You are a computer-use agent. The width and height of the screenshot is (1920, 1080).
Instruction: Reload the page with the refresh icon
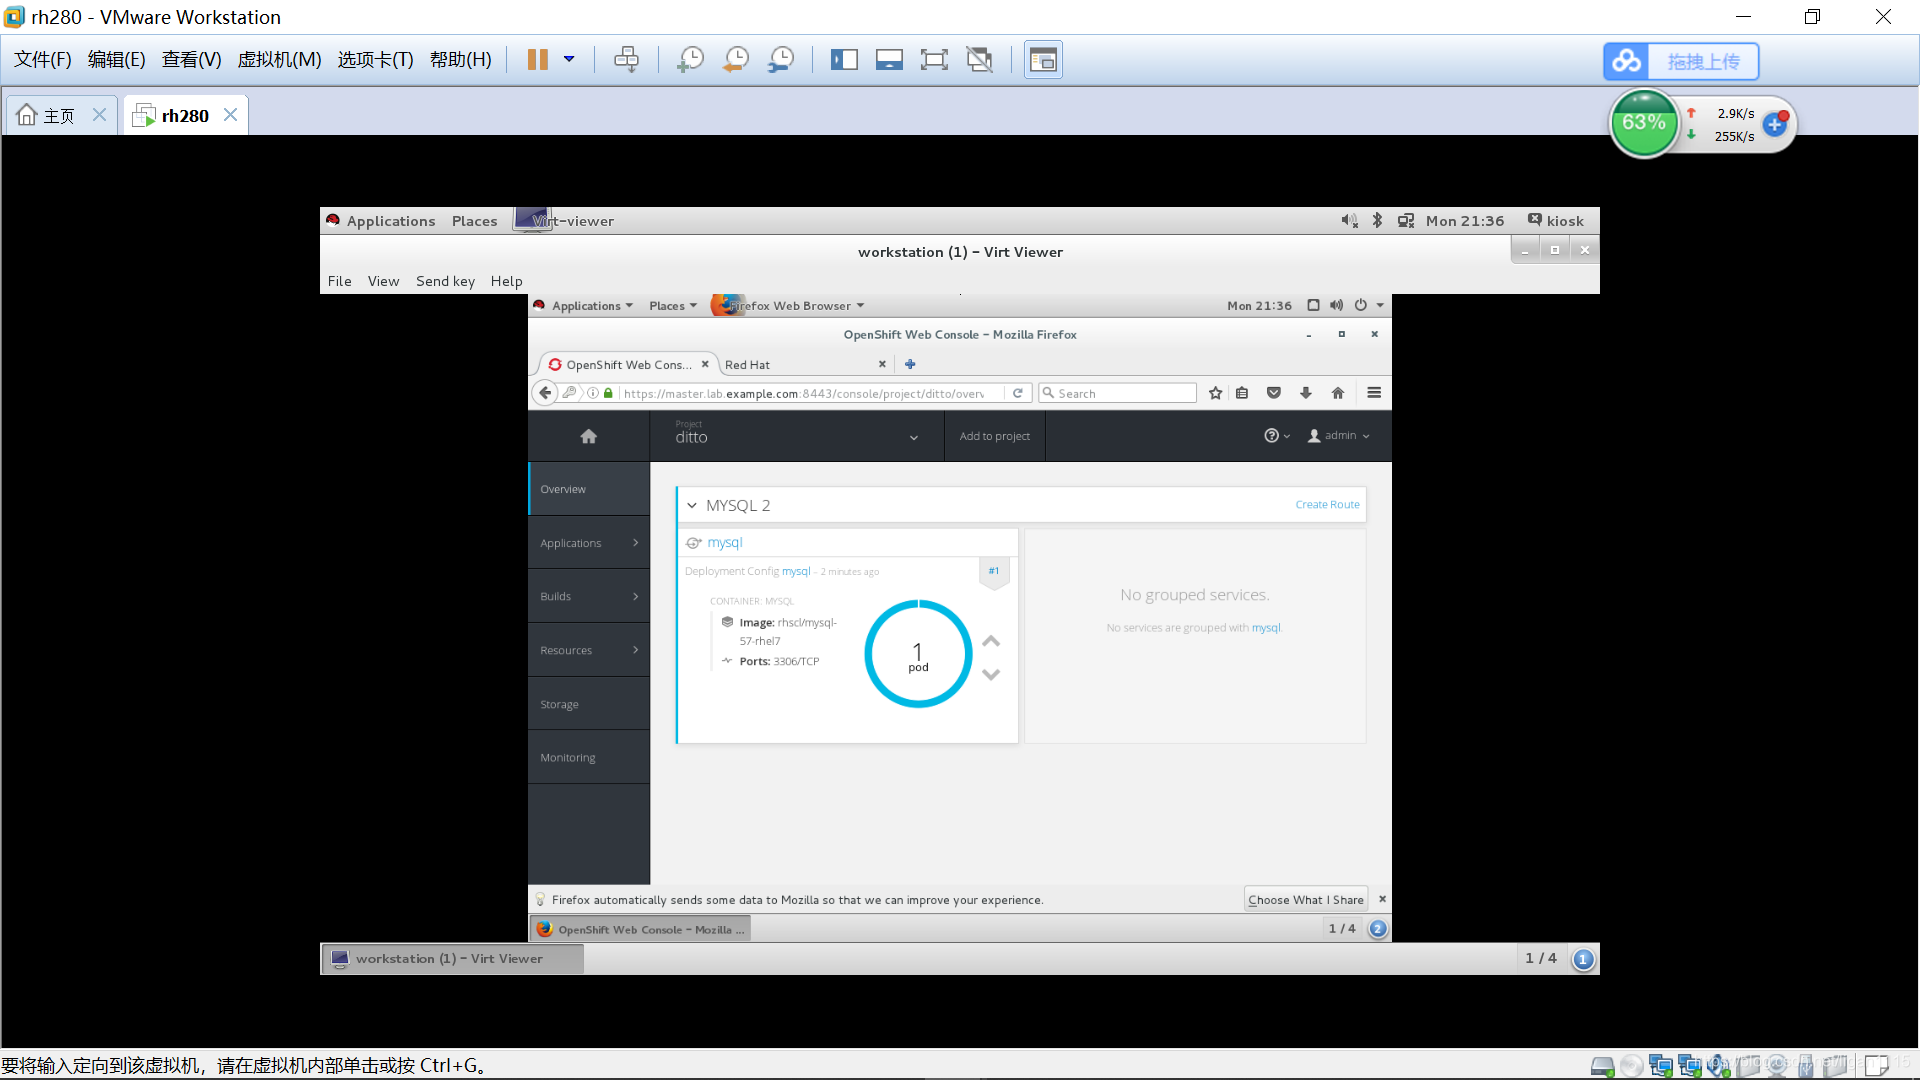(x=1018, y=393)
